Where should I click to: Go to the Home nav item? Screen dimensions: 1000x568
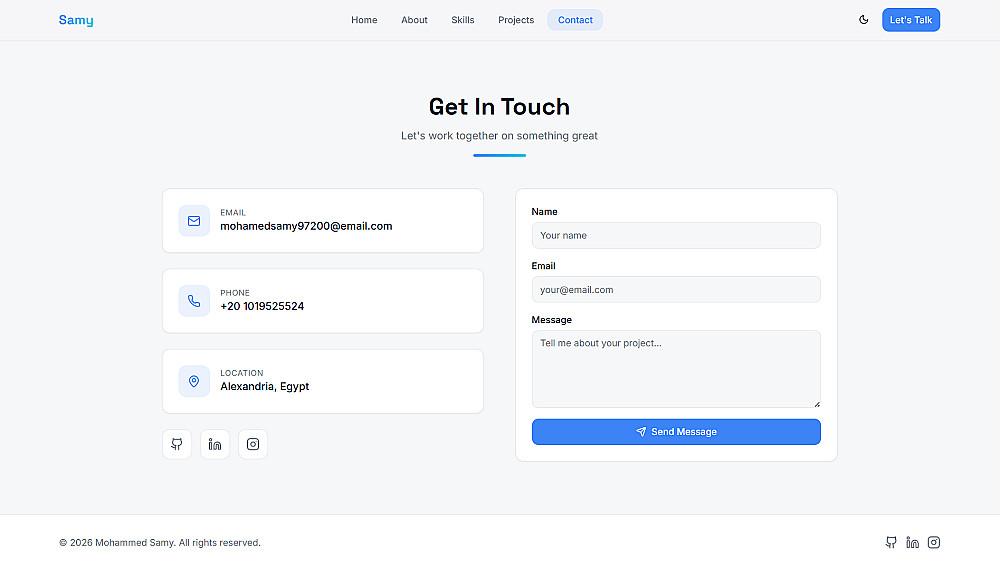pos(364,20)
